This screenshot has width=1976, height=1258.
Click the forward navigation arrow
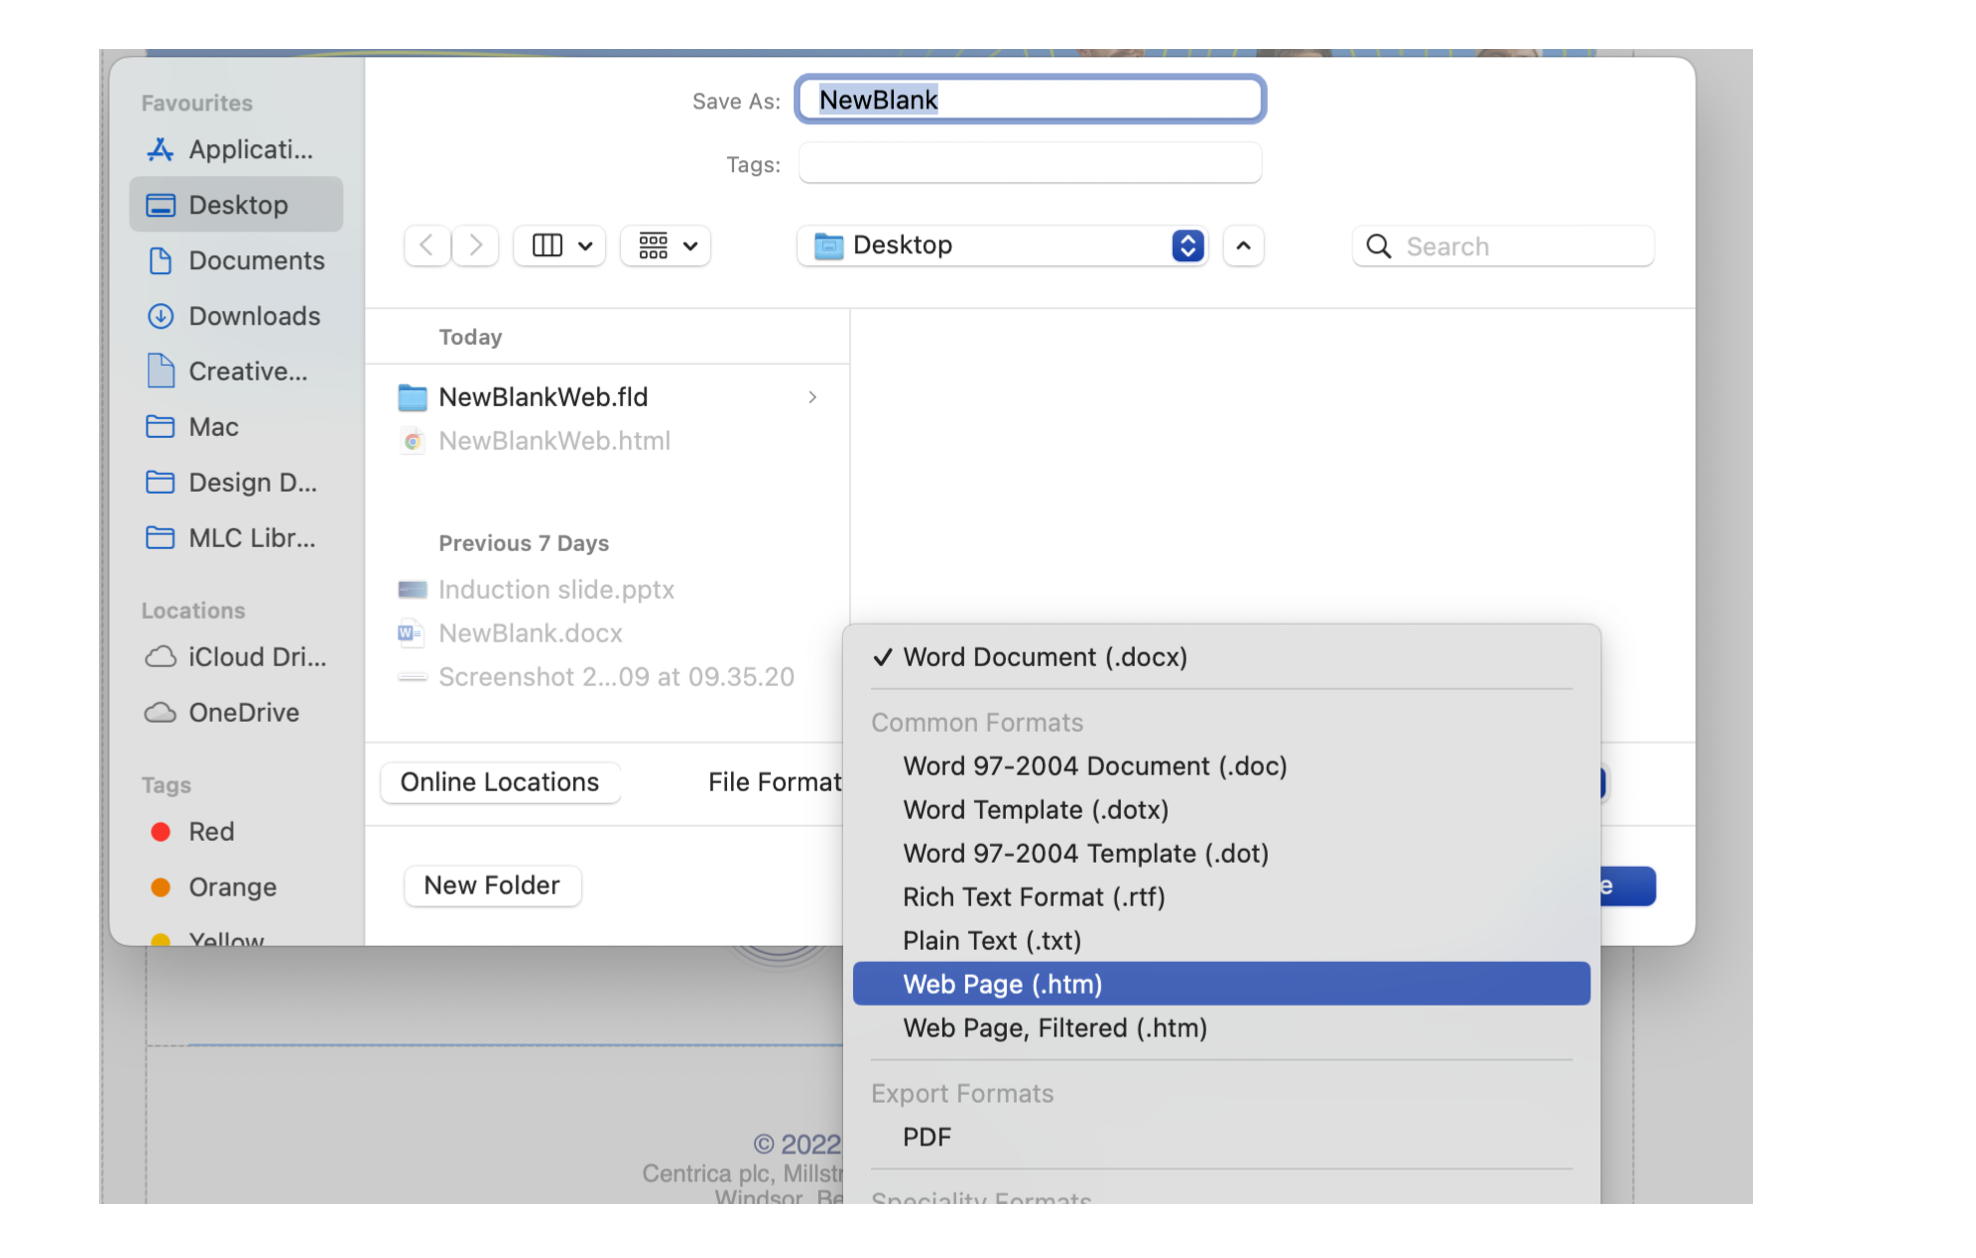click(475, 245)
